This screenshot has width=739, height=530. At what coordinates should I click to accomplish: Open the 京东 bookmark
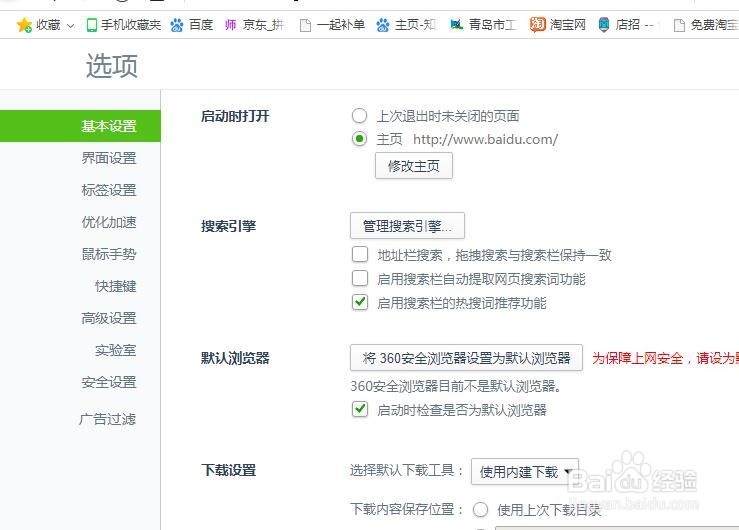[x=254, y=25]
